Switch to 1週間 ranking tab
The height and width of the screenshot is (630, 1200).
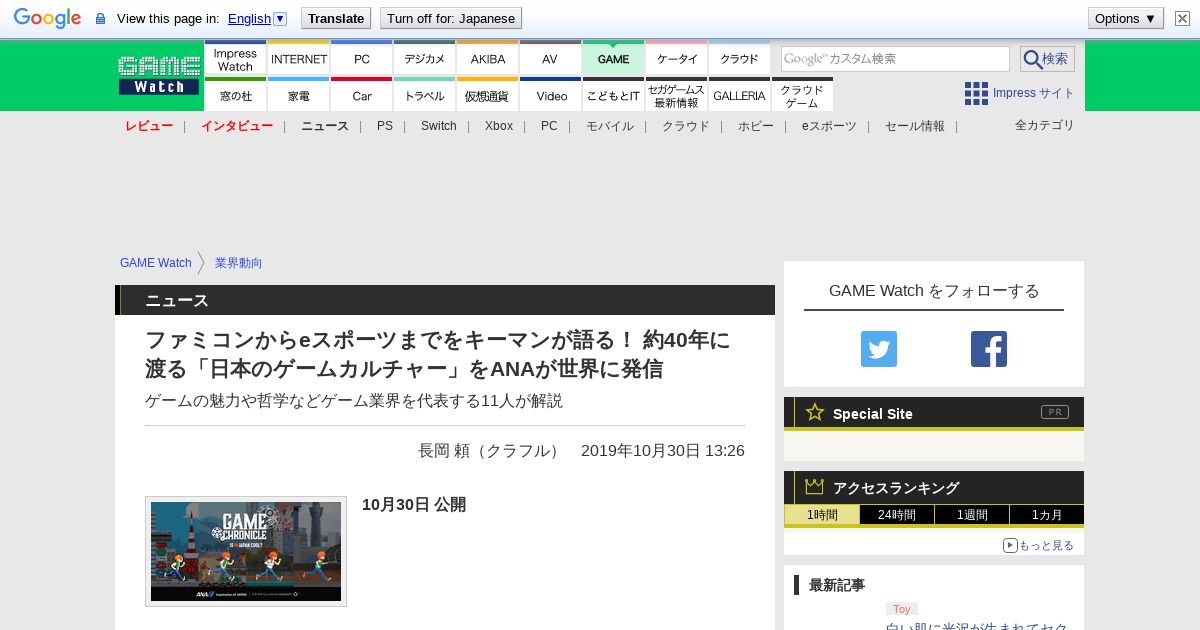tap(971, 515)
